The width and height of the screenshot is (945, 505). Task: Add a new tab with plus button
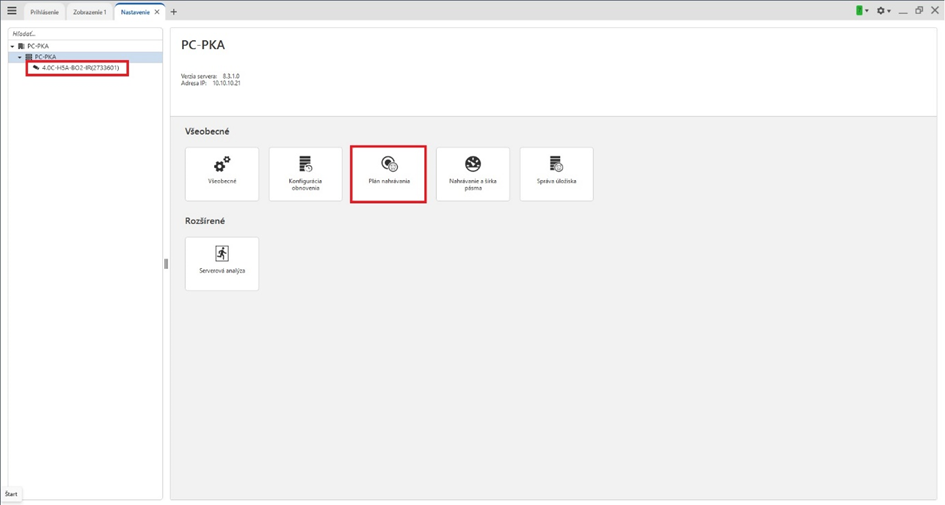[x=174, y=12]
